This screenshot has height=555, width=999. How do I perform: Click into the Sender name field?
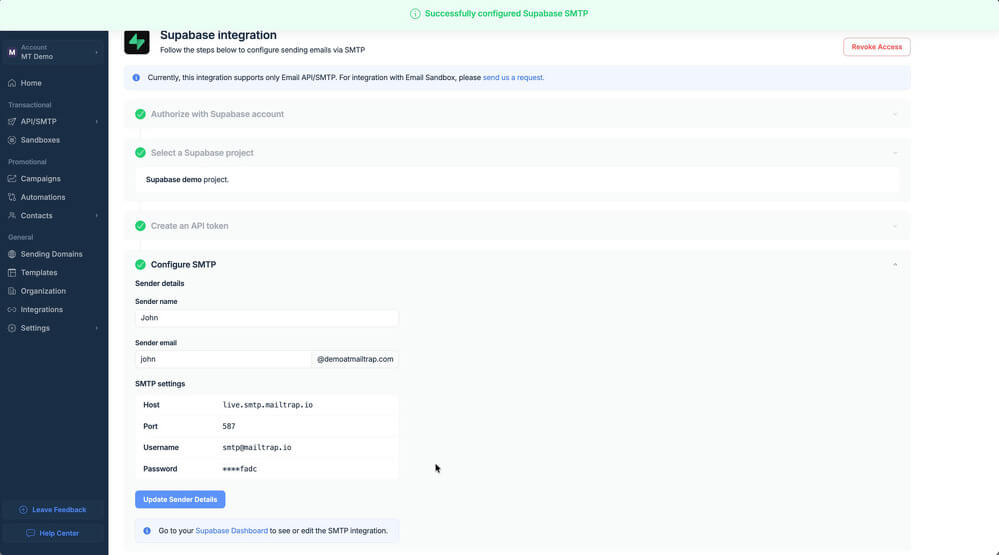[266, 318]
